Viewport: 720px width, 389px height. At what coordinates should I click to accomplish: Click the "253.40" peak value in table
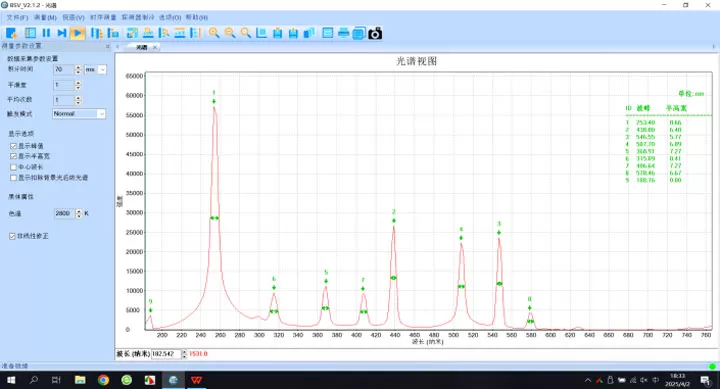point(645,123)
